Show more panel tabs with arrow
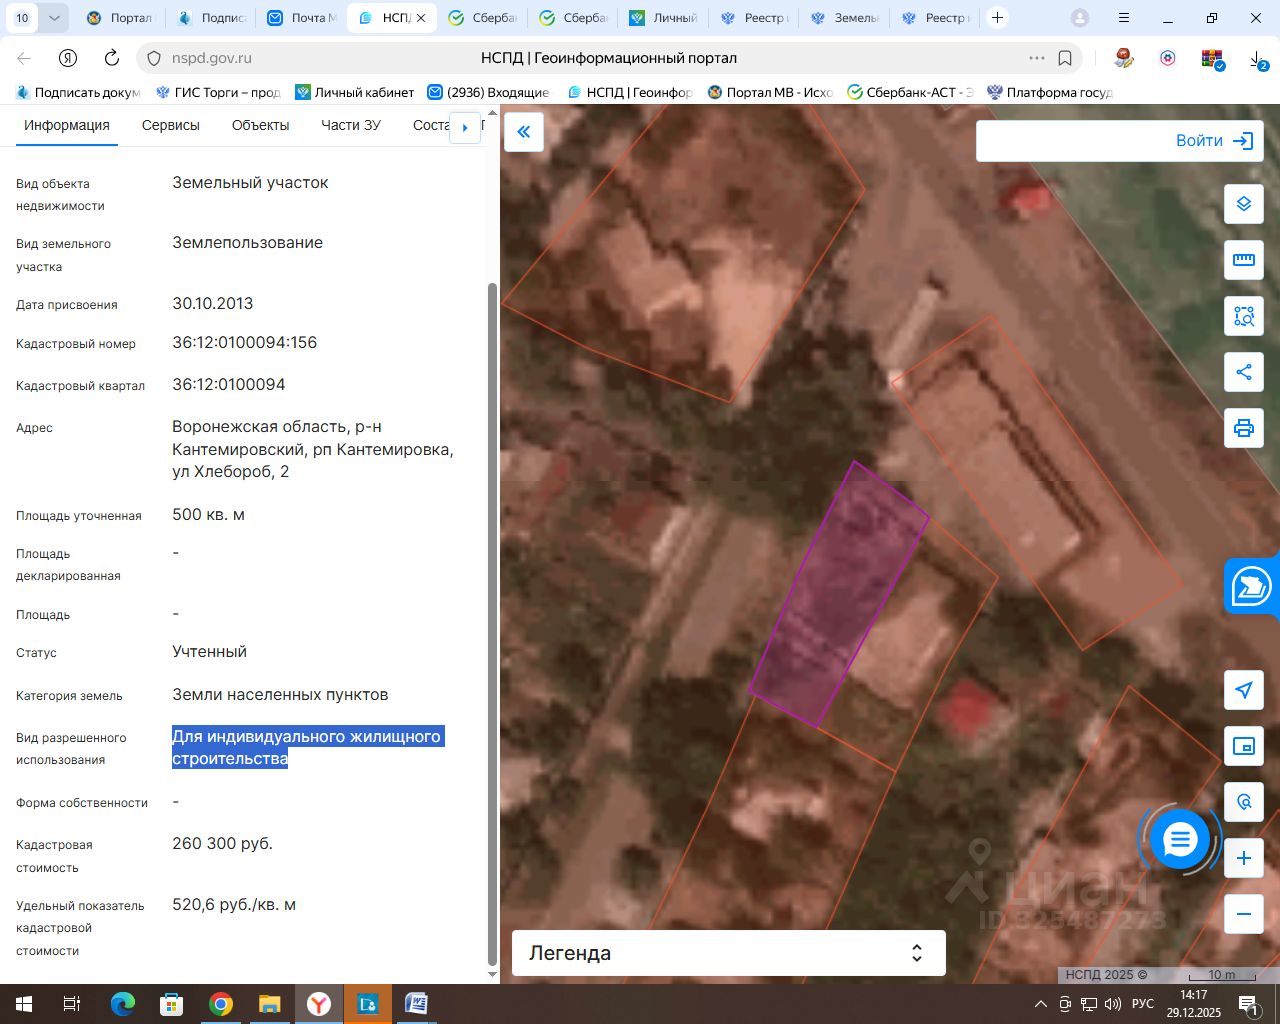Image resolution: width=1280 pixels, height=1024 pixels. click(x=465, y=127)
